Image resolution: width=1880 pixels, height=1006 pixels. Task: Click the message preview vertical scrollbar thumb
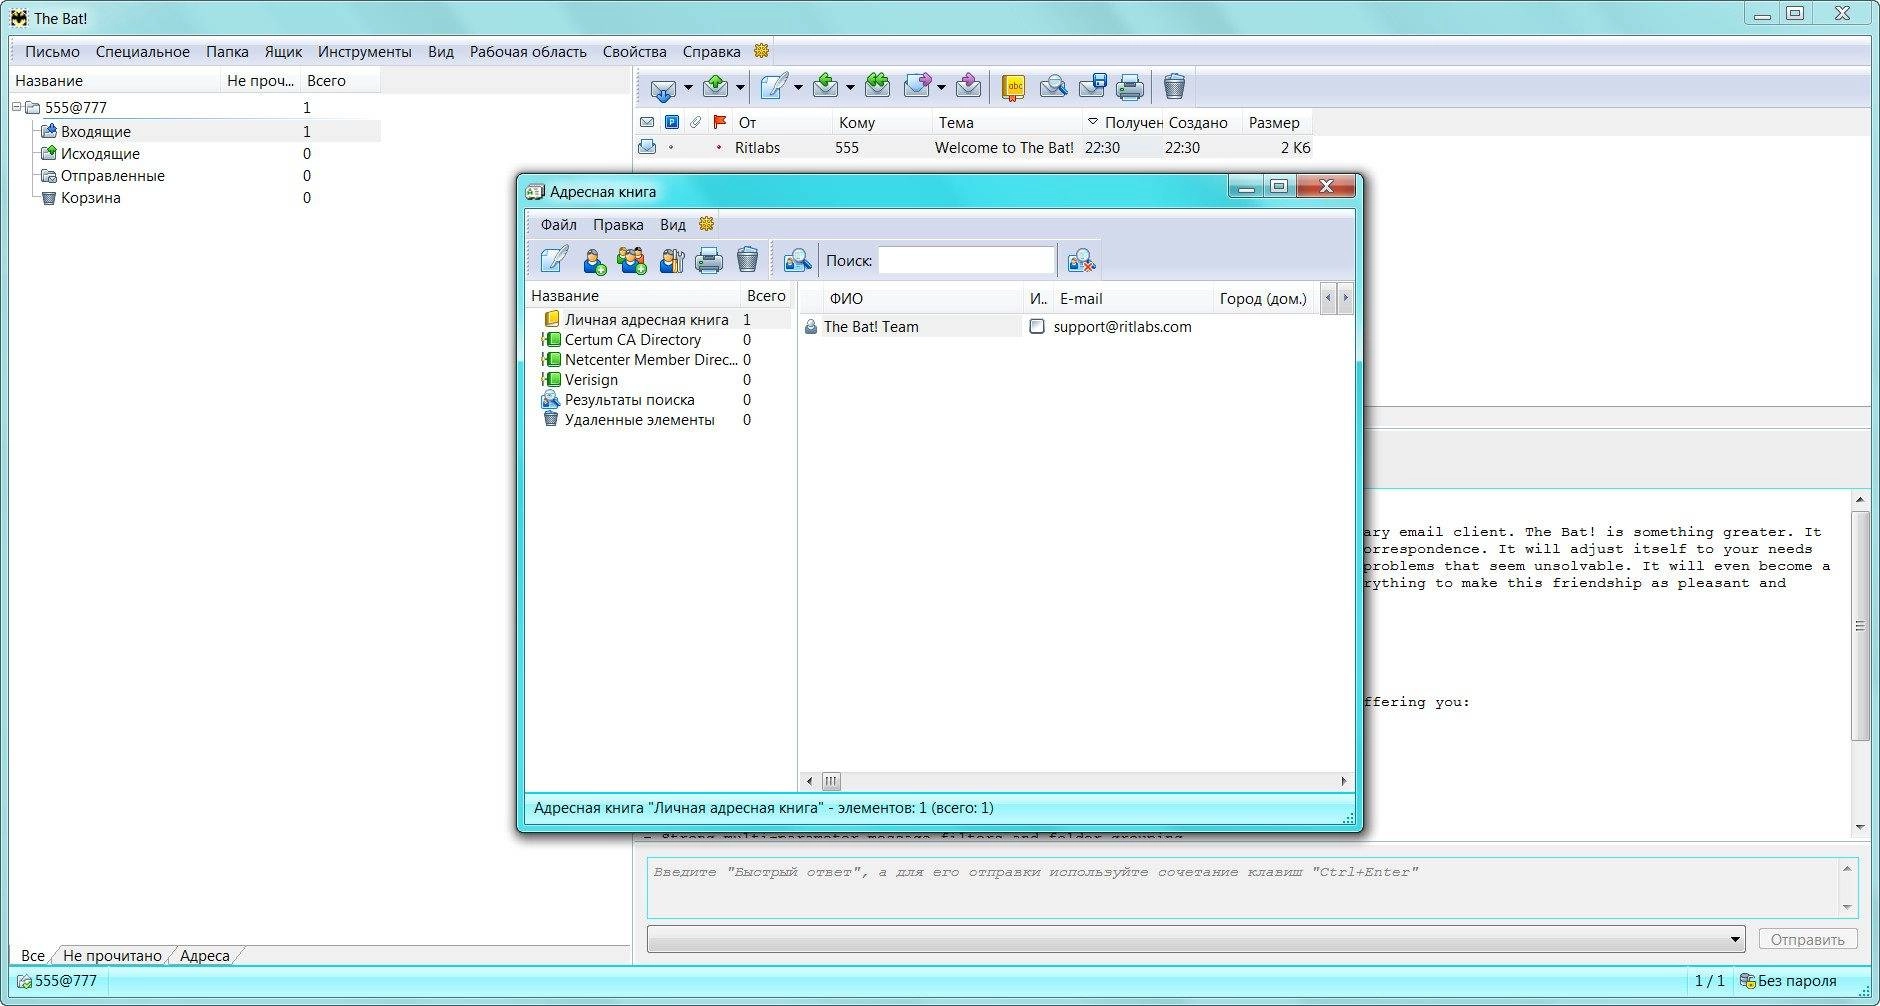click(x=1860, y=626)
